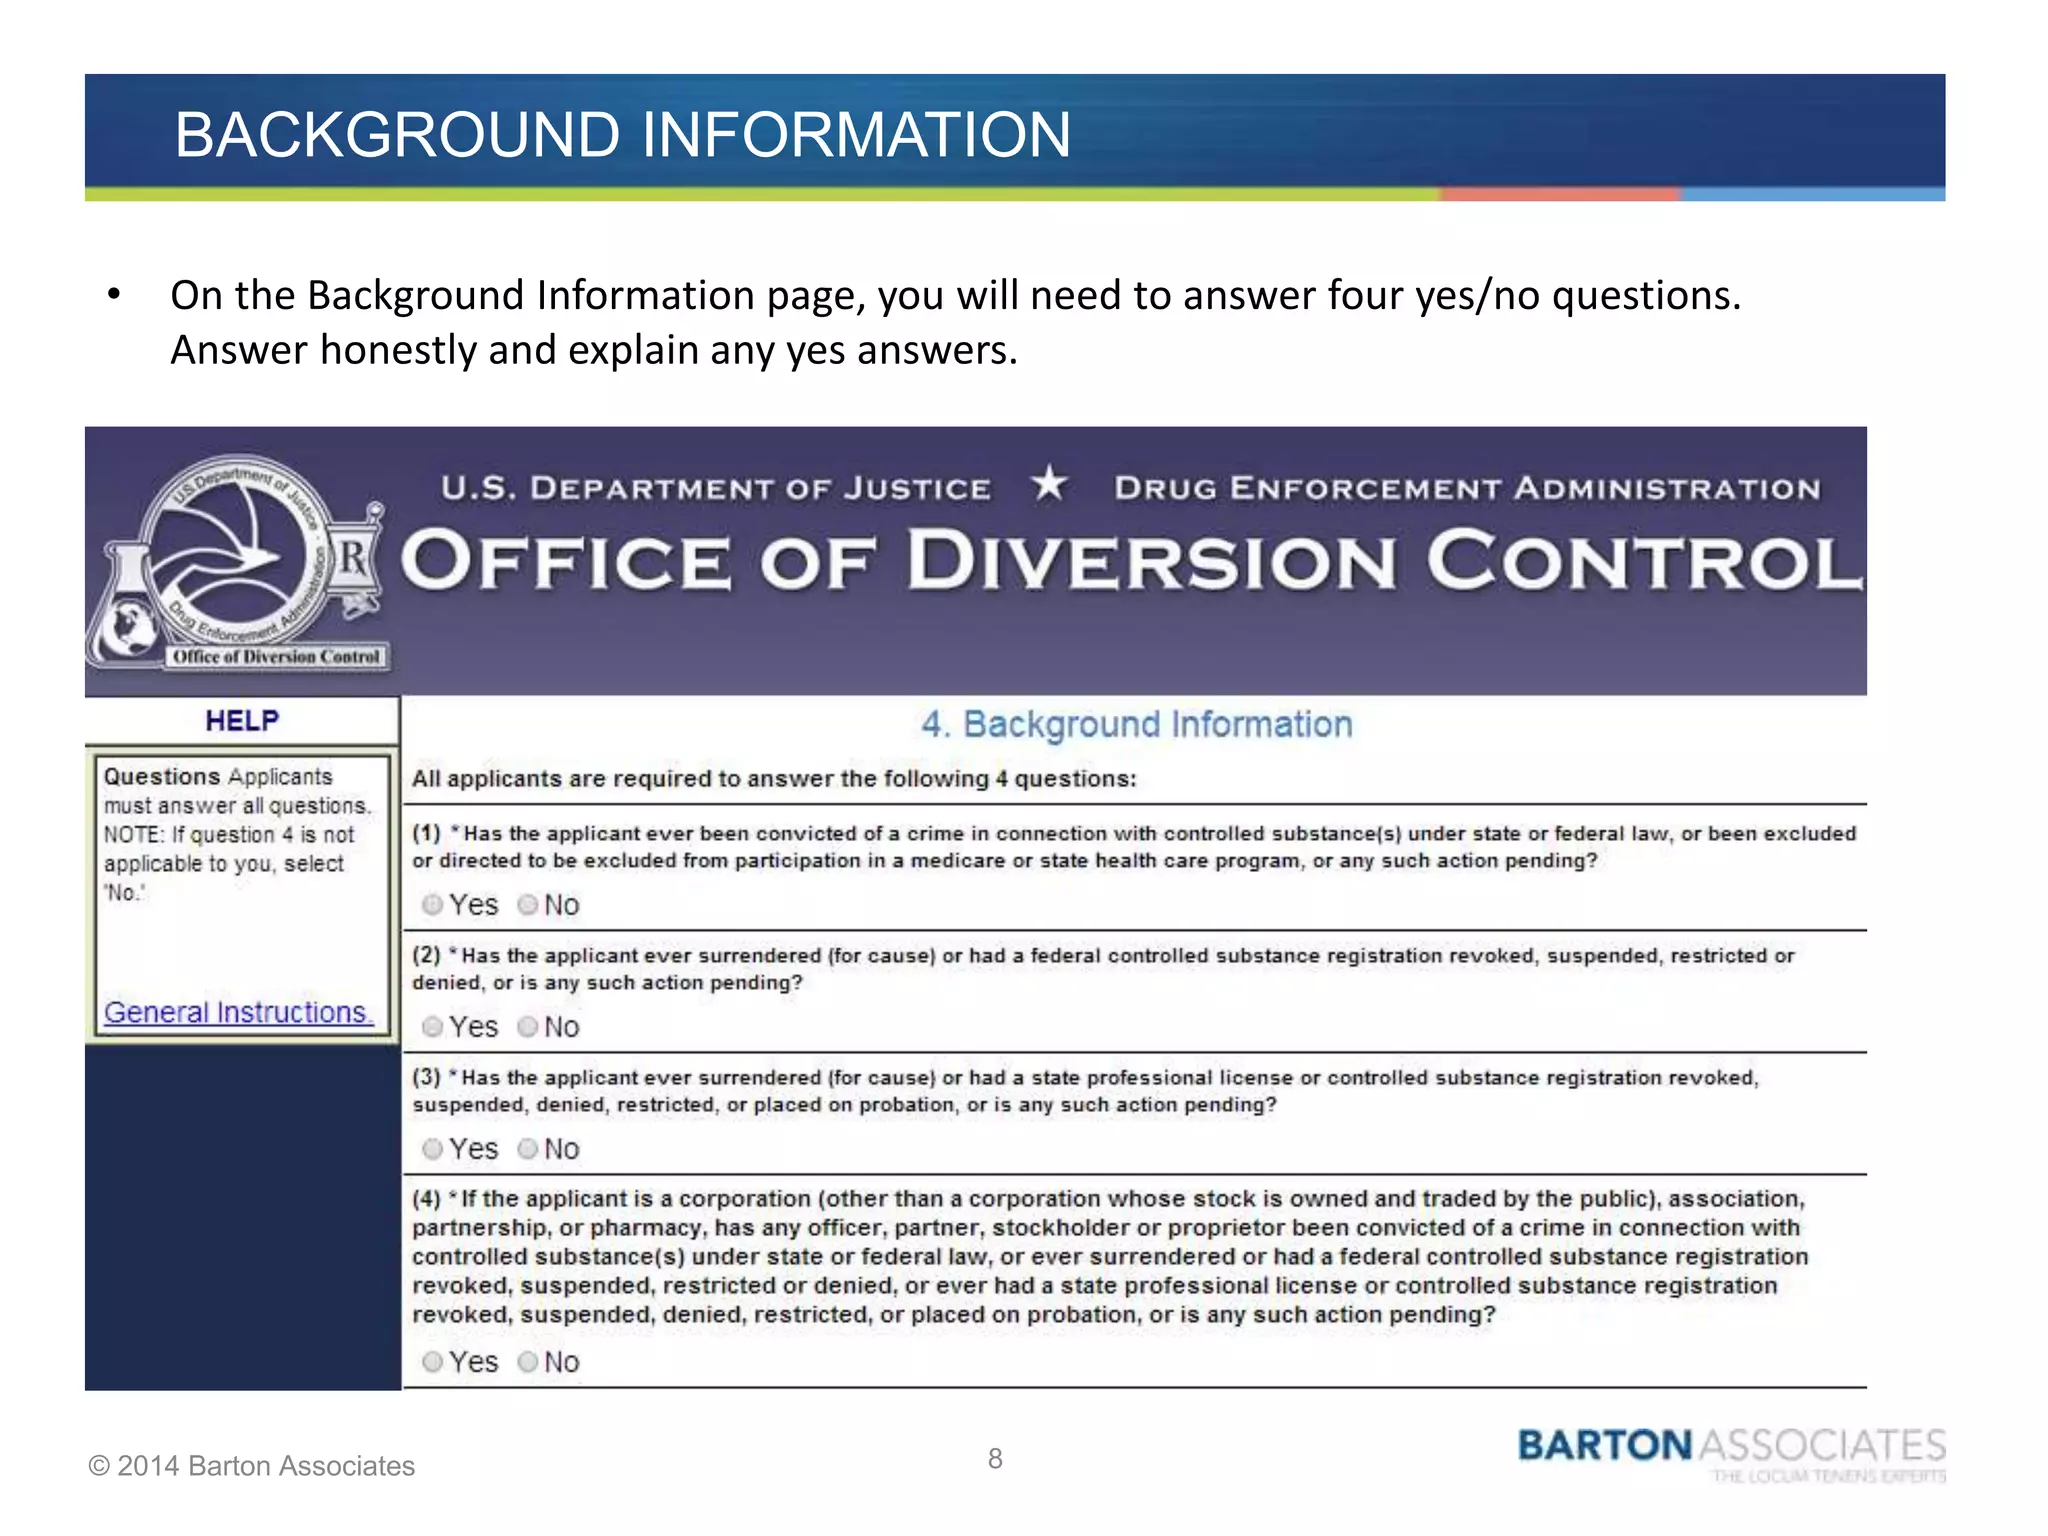The width and height of the screenshot is (2048, 1536).
Task: Open the General Instructions link
Action: (238, 1013)
